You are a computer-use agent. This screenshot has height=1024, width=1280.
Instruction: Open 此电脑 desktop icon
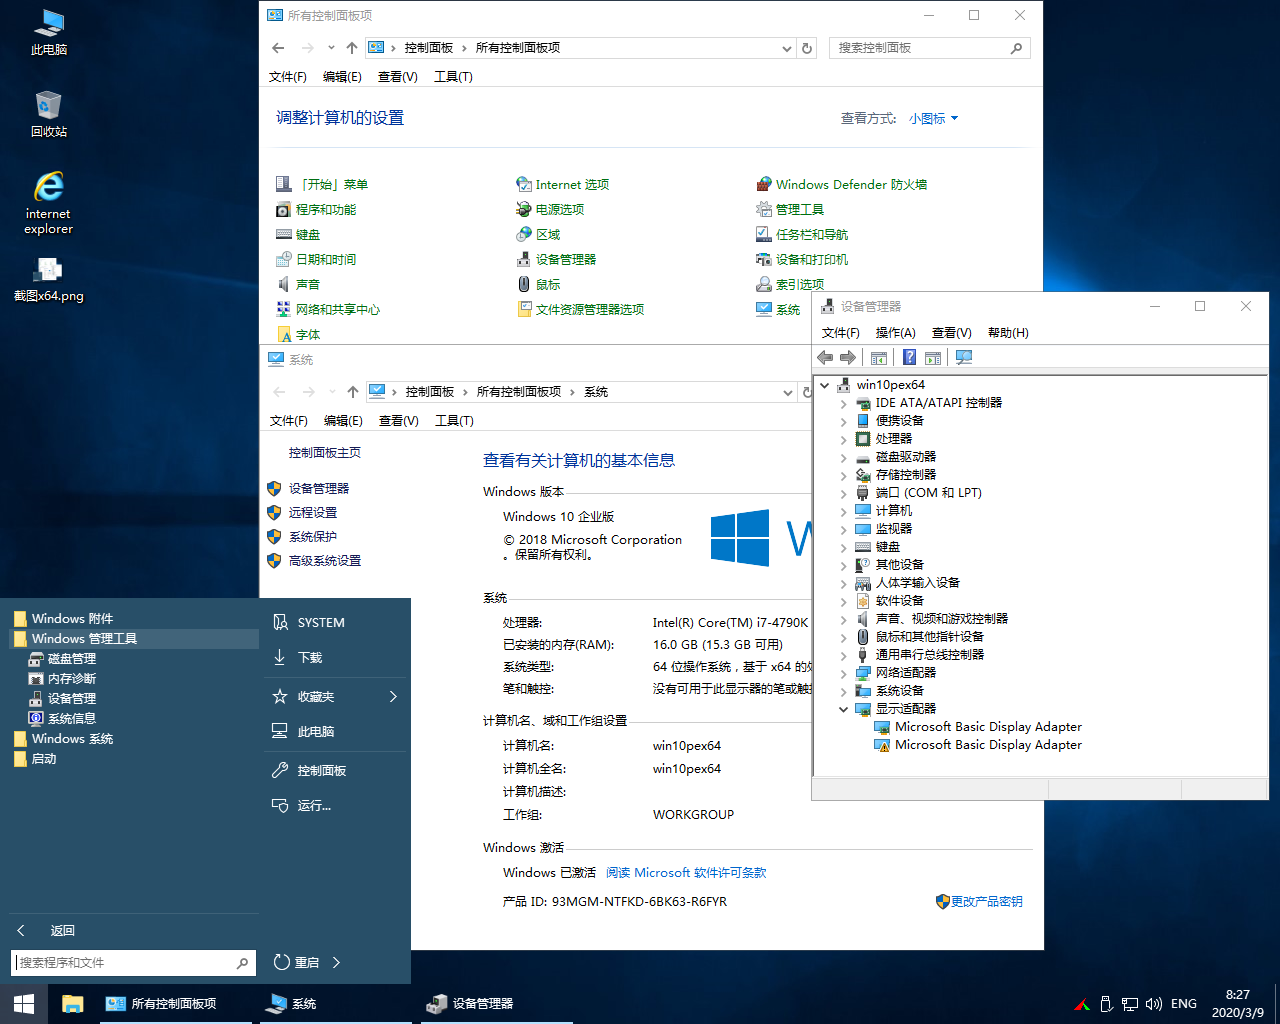[48, 32]
